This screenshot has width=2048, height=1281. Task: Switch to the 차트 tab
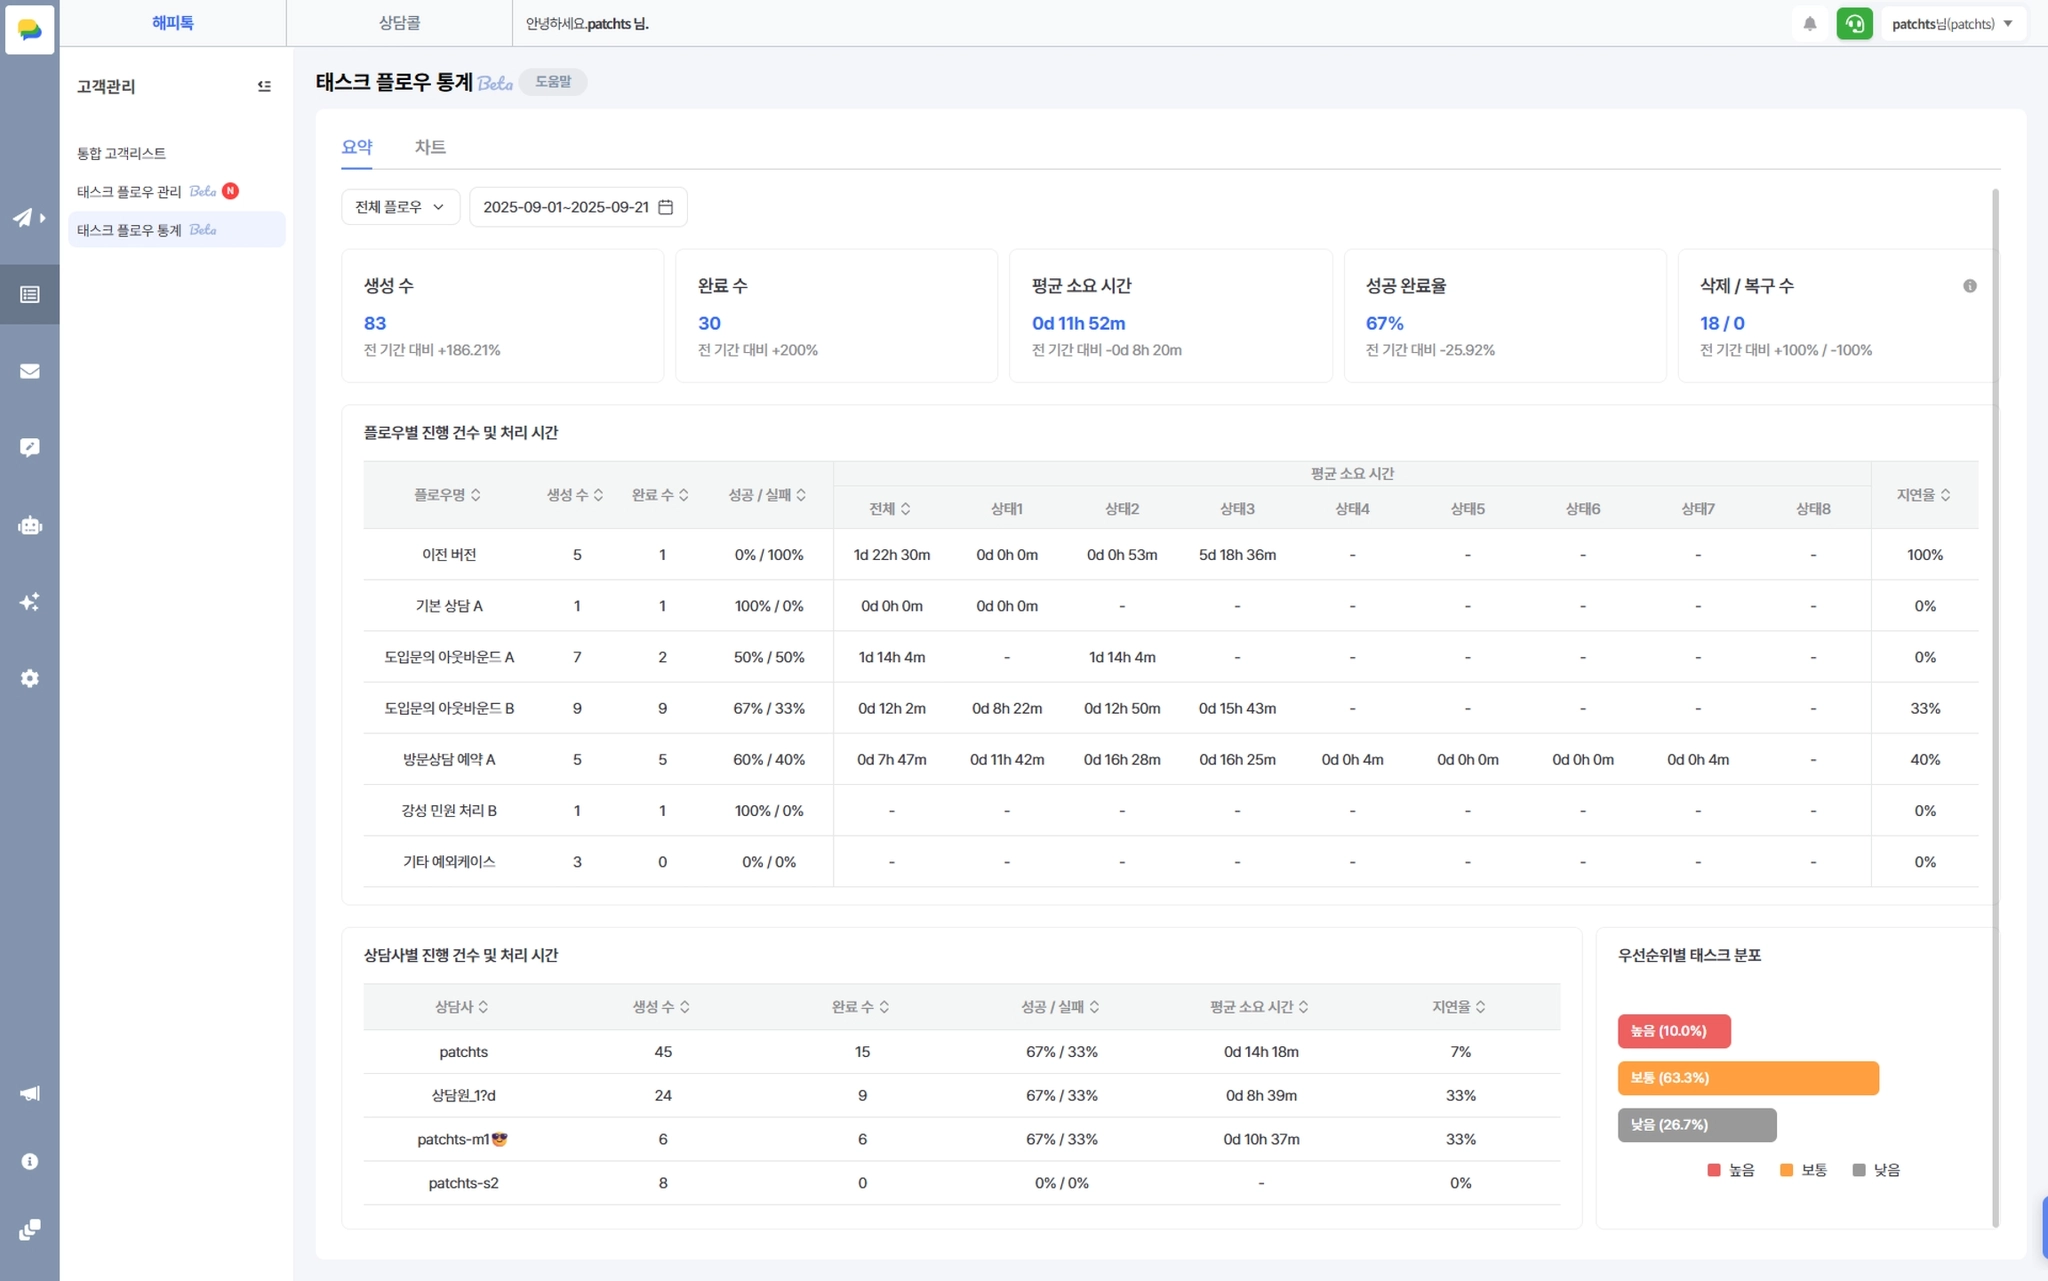430,147
